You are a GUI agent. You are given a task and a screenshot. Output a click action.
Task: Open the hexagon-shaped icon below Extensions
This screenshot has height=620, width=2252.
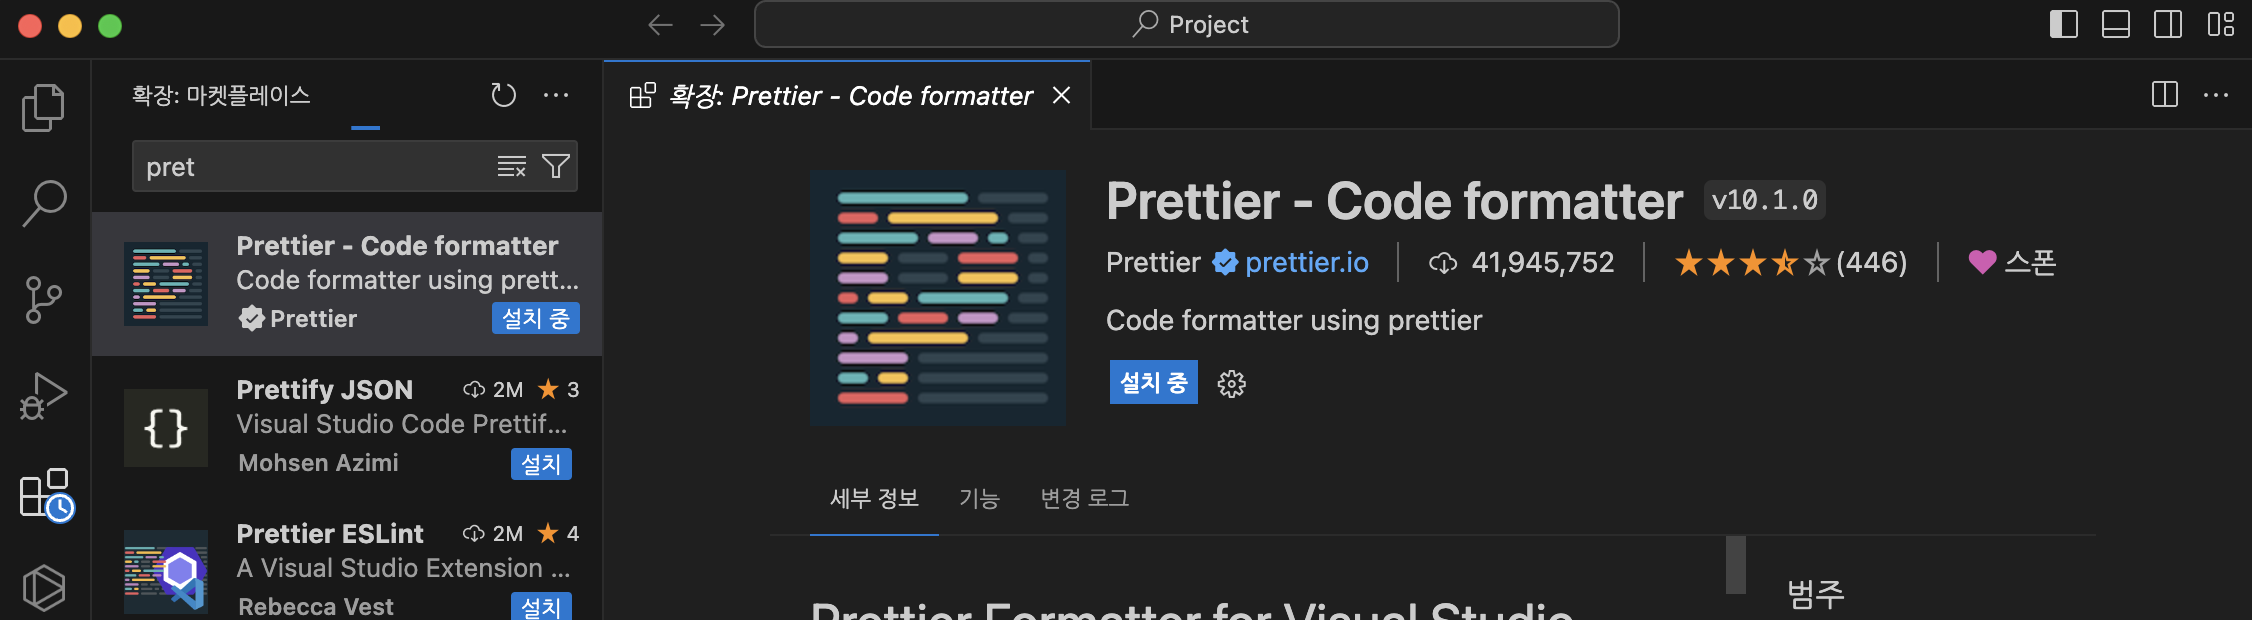point(43,588)
